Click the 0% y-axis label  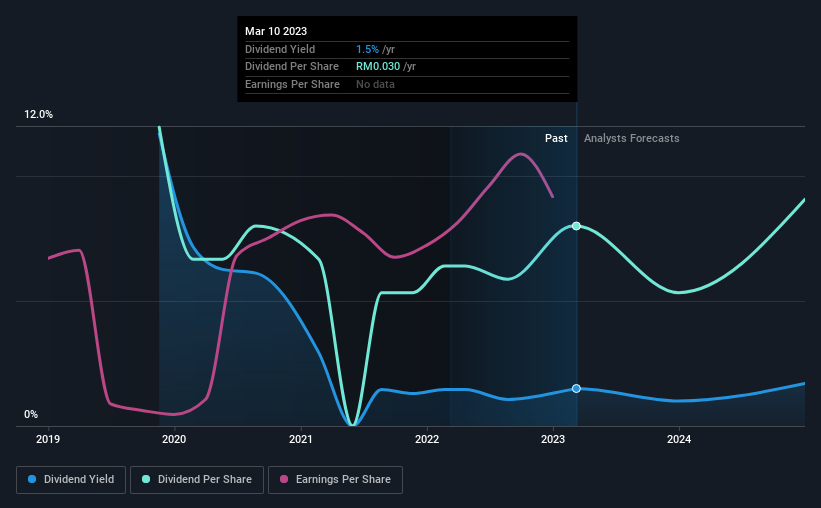(x=31, y=414)
